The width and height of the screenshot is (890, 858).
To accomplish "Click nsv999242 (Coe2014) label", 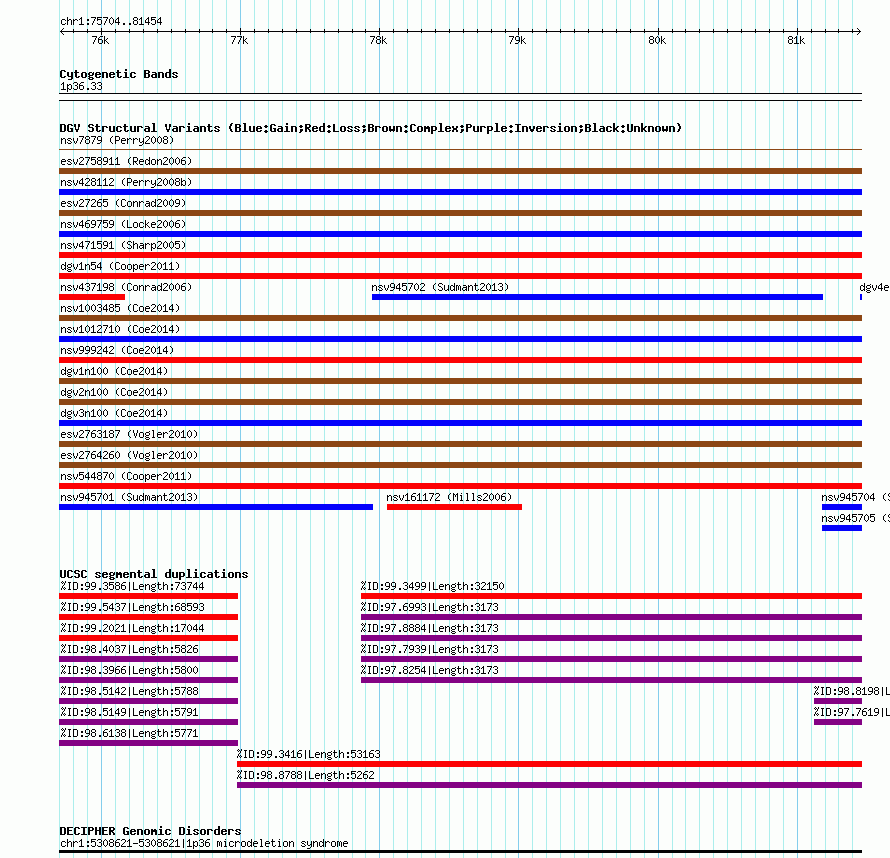I will (117, 350).
